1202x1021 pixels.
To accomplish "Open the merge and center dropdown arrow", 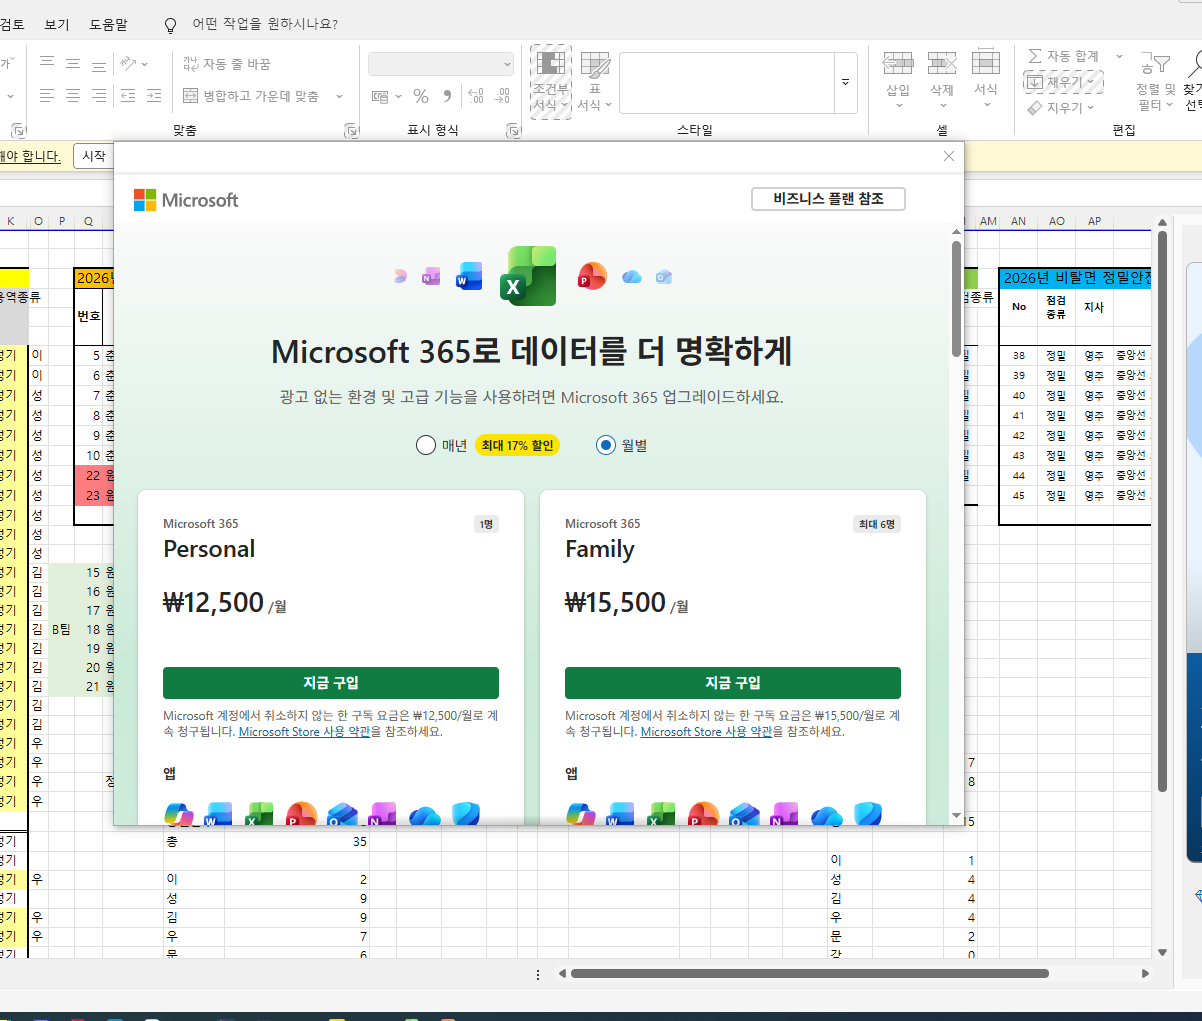I will click(339, 96).
